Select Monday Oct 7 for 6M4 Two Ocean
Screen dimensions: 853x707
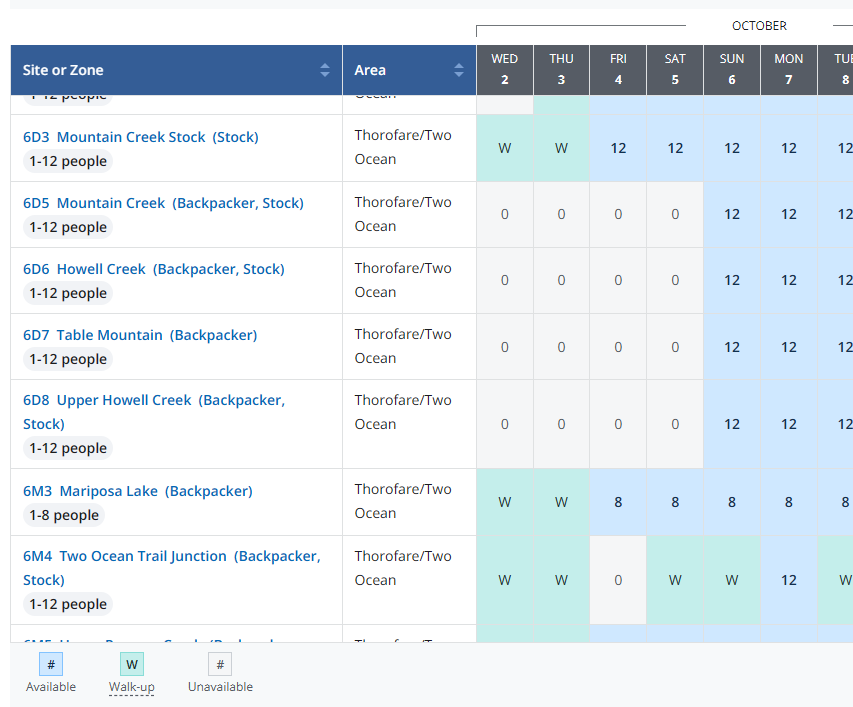[x=789, y=580]
